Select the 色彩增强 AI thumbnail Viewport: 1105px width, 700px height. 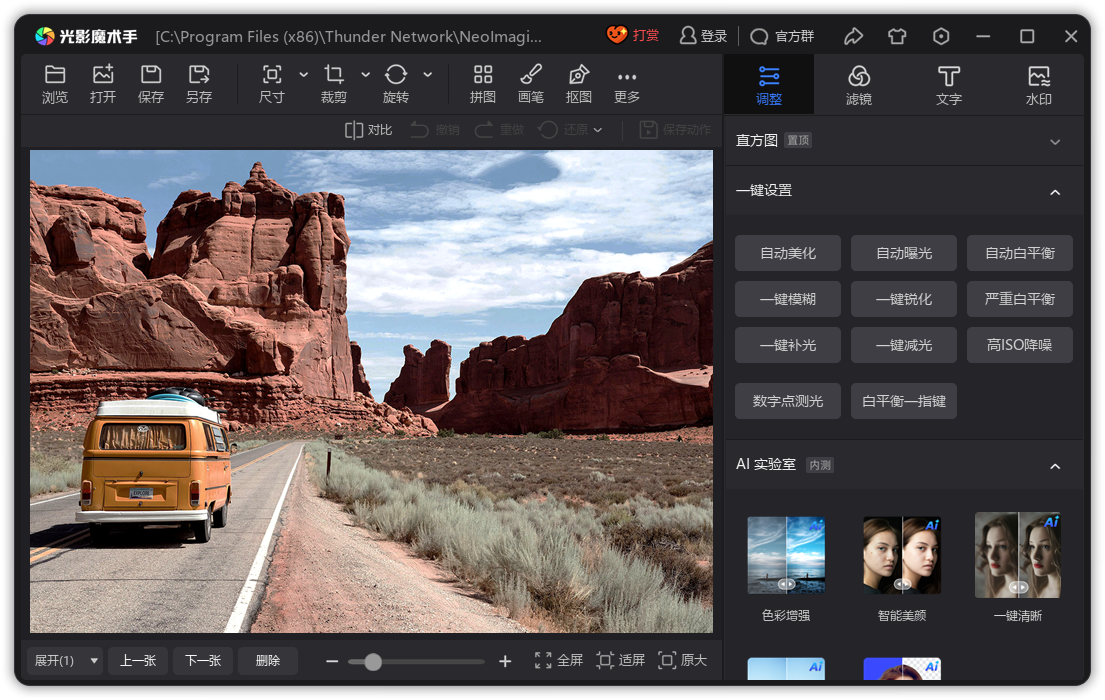tap(786, 555)
